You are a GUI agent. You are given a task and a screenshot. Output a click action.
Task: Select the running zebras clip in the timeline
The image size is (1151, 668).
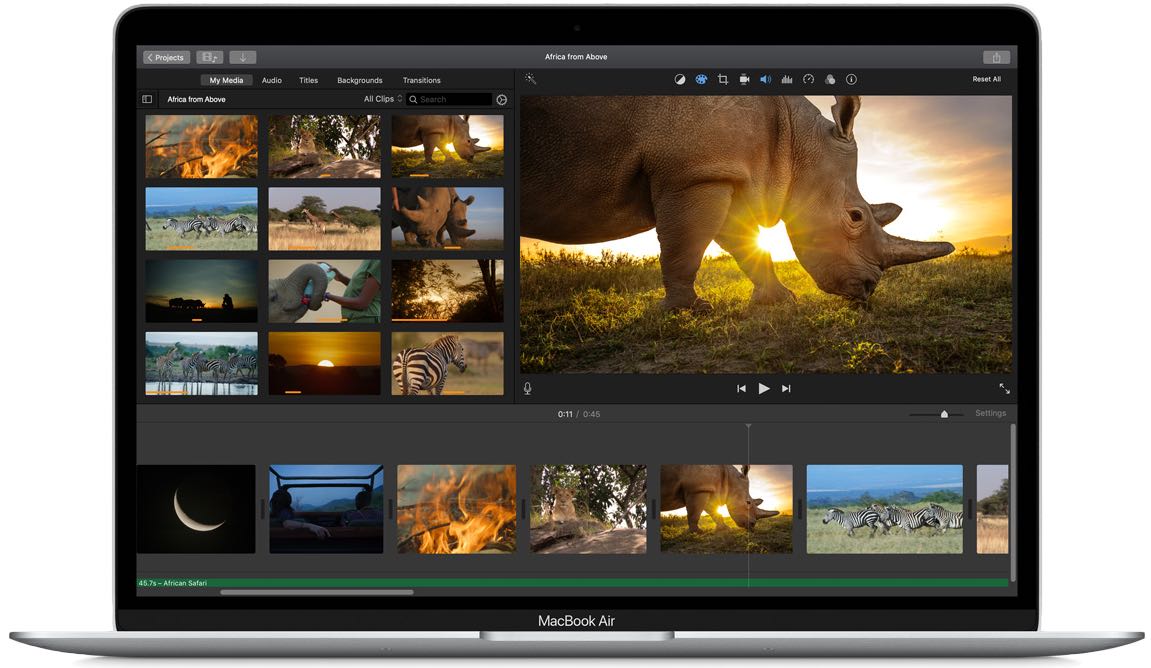[885, 509]
